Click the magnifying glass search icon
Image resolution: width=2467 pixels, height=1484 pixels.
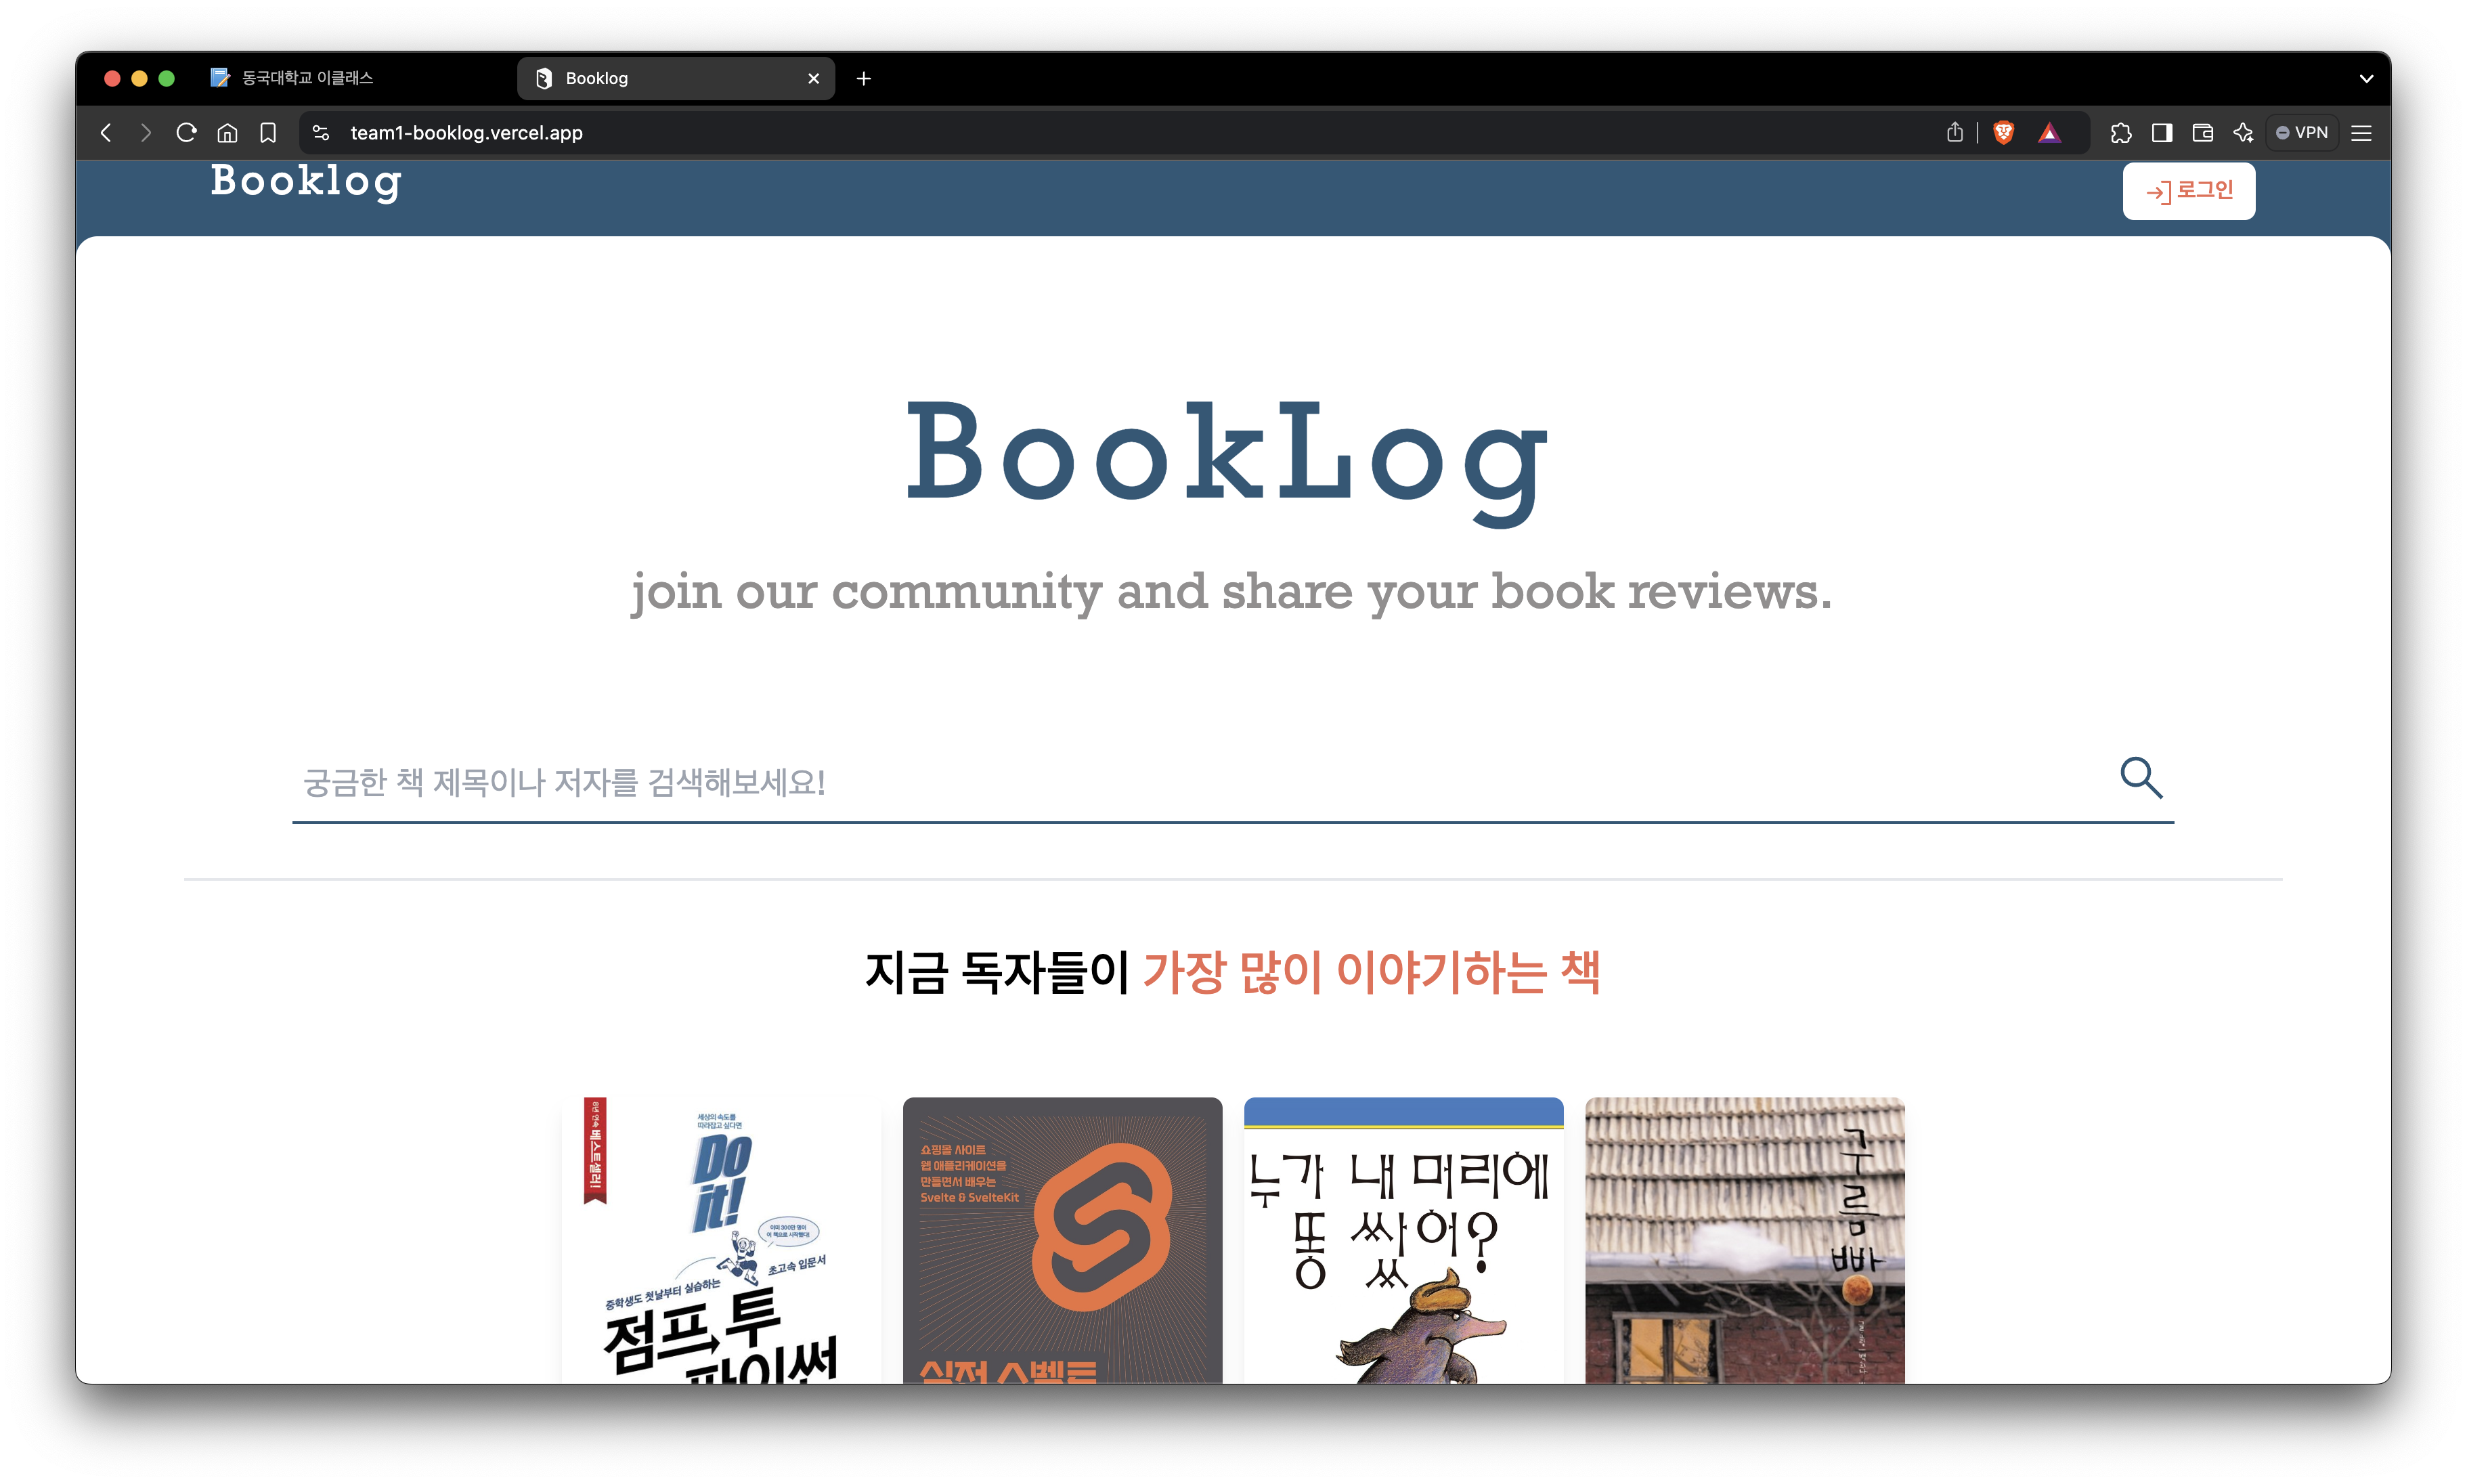tap(2141, 778)
